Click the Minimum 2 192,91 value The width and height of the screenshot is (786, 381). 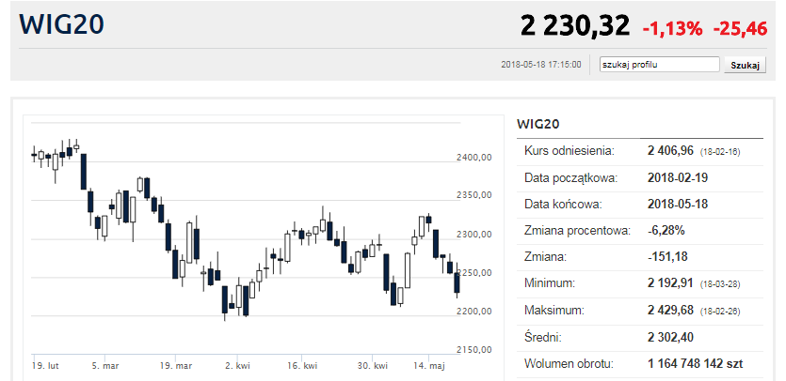671,284
